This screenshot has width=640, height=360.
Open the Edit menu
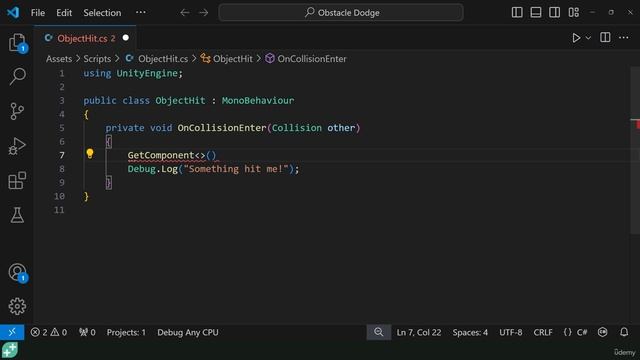click(x=64, y=13)
